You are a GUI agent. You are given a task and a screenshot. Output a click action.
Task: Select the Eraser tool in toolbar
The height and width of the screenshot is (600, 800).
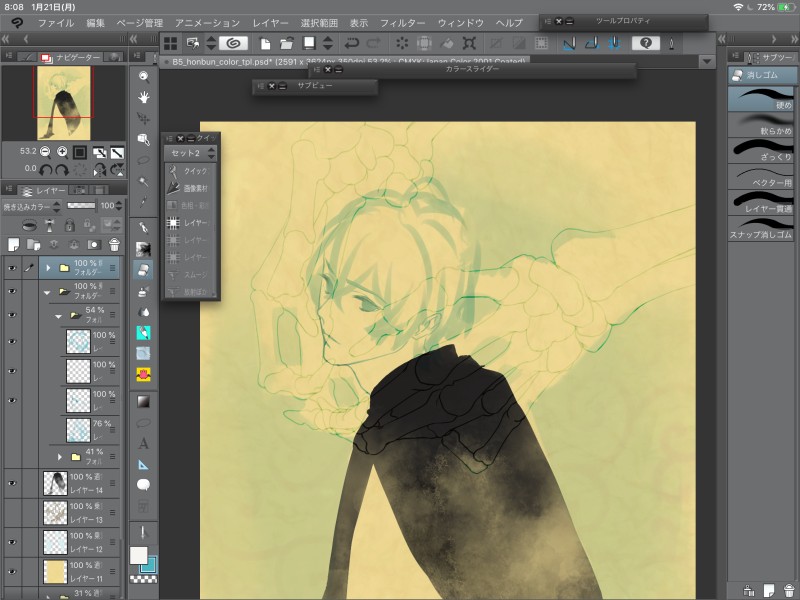click(x=144, y=270)
